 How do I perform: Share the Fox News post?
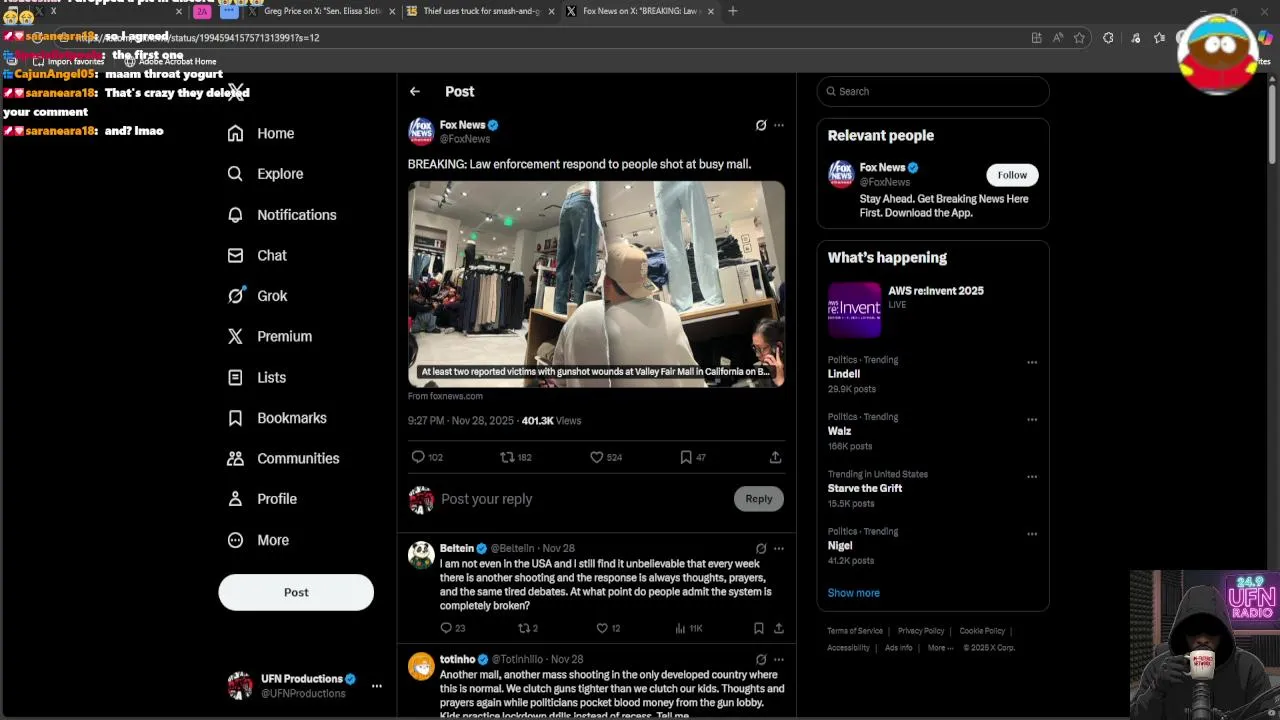[775, 457]
